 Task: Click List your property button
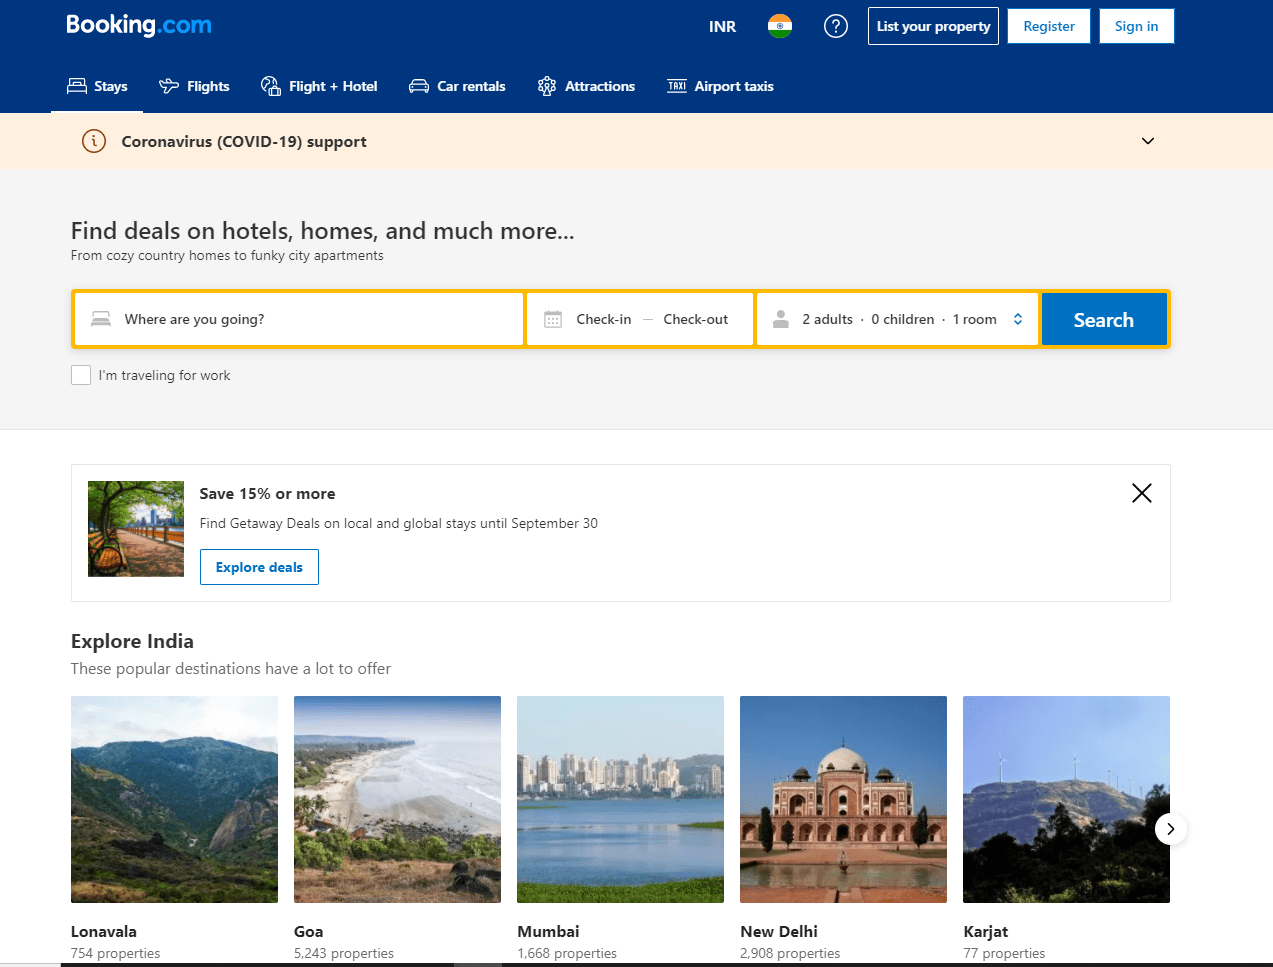click(933, 26)
